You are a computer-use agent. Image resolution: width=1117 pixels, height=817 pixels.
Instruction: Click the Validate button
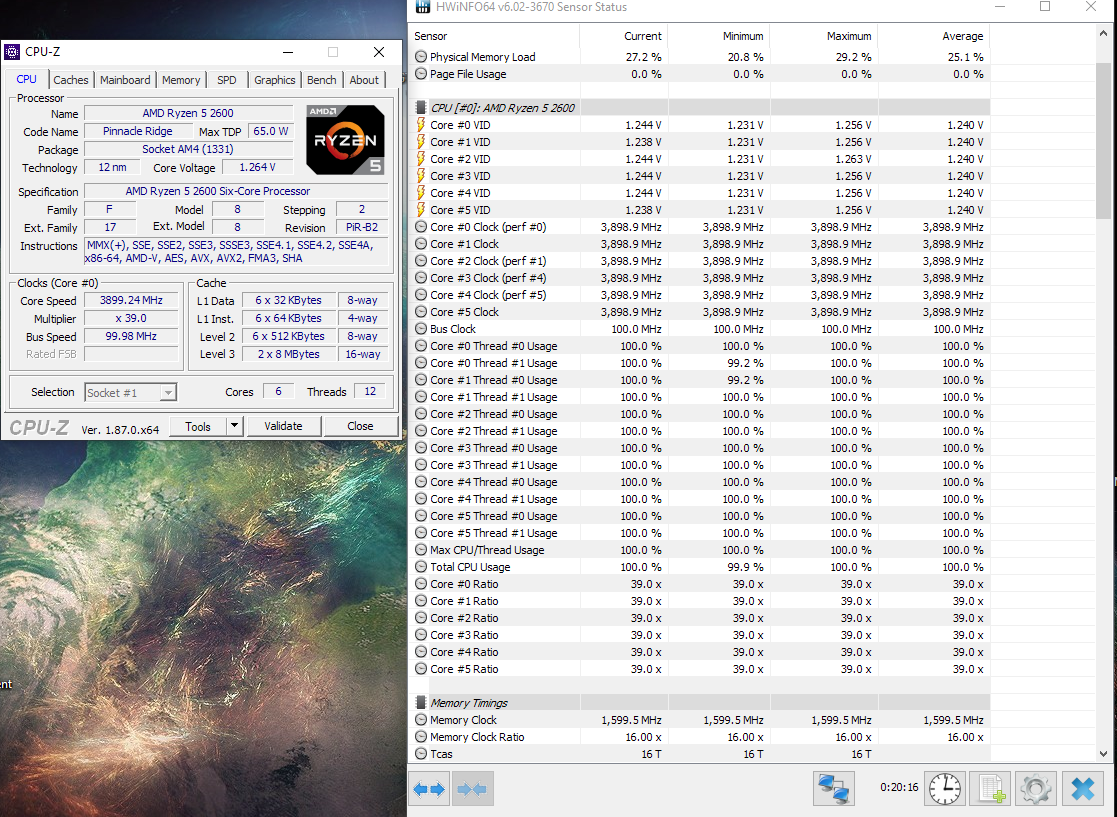tap(284, 426)
